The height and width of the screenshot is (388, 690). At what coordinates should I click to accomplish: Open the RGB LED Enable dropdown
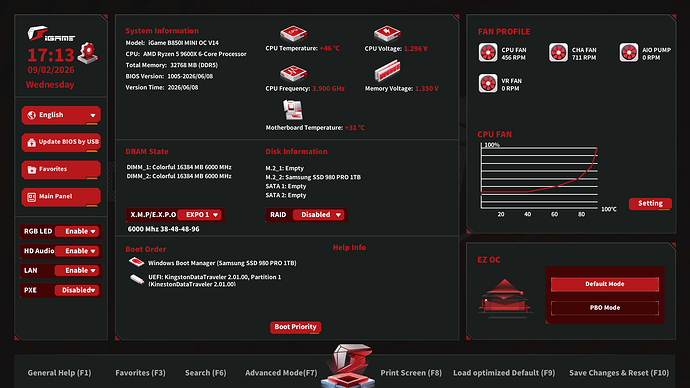77,231
